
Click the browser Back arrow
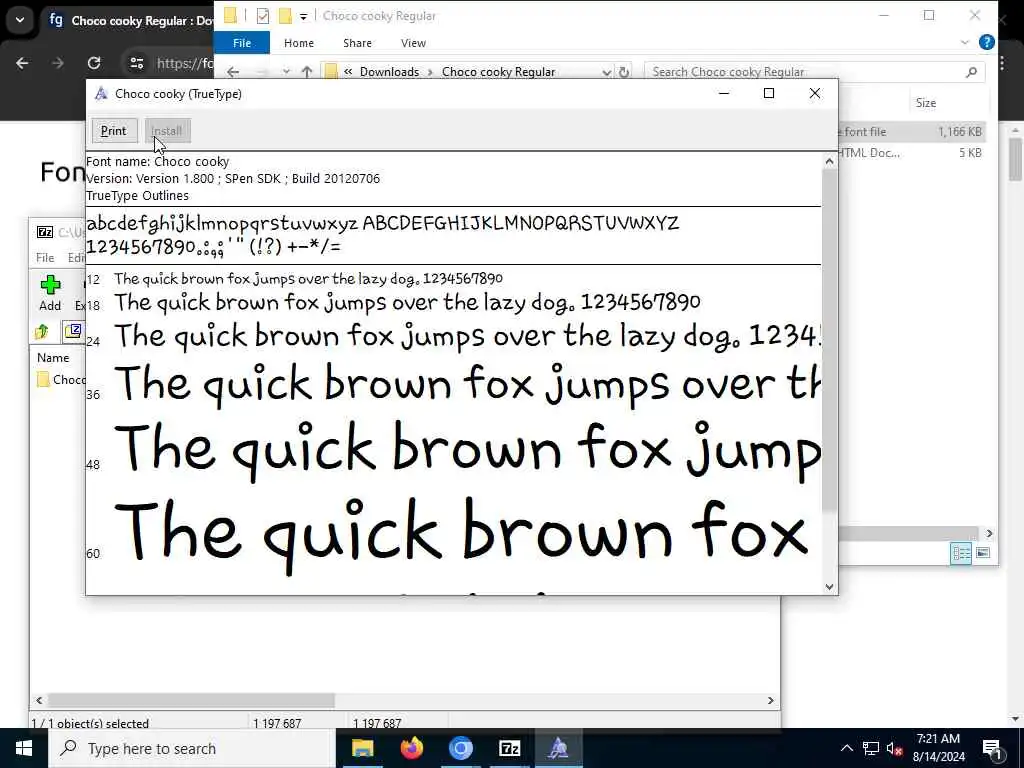22,63
